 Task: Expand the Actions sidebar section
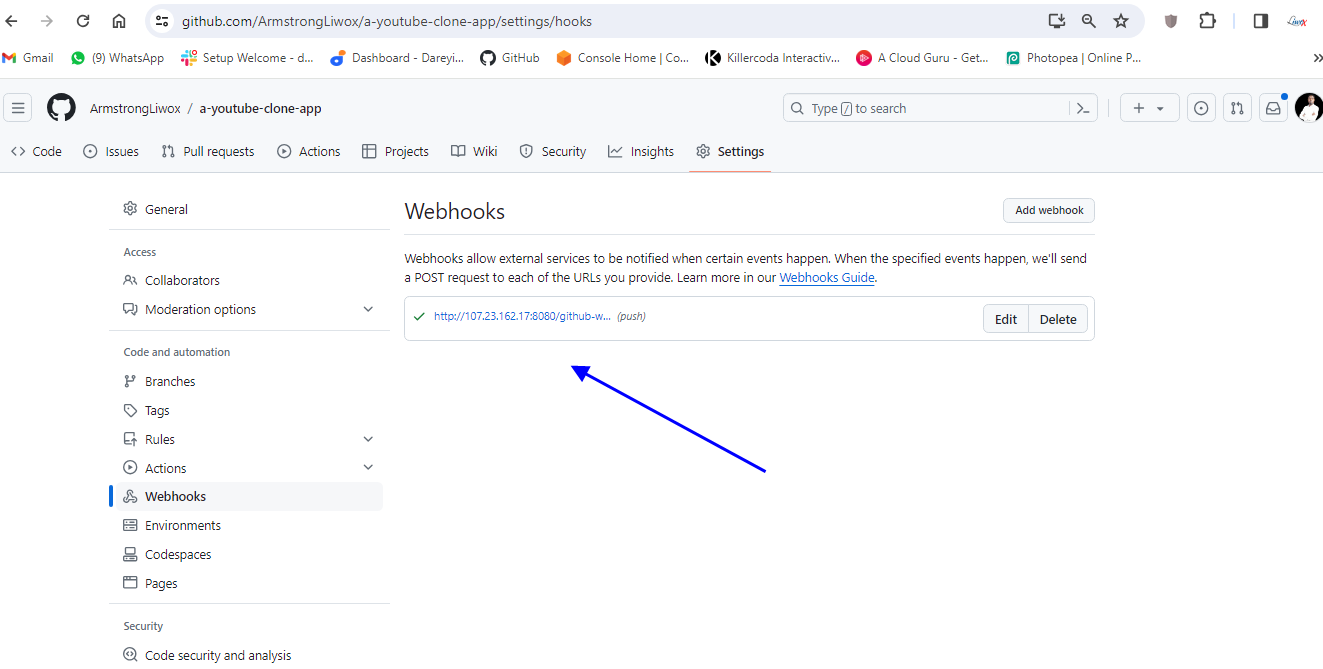[x=368, y=468]
